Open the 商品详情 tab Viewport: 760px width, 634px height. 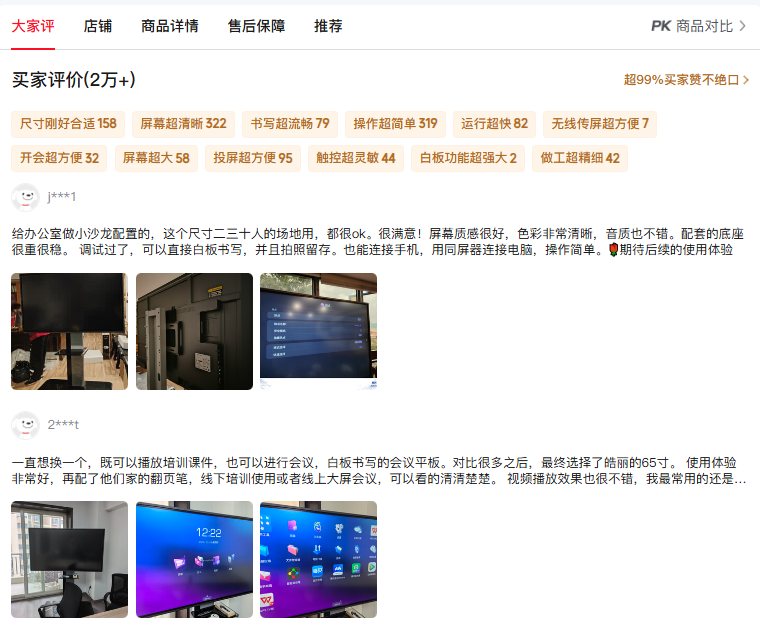(170, 26)
